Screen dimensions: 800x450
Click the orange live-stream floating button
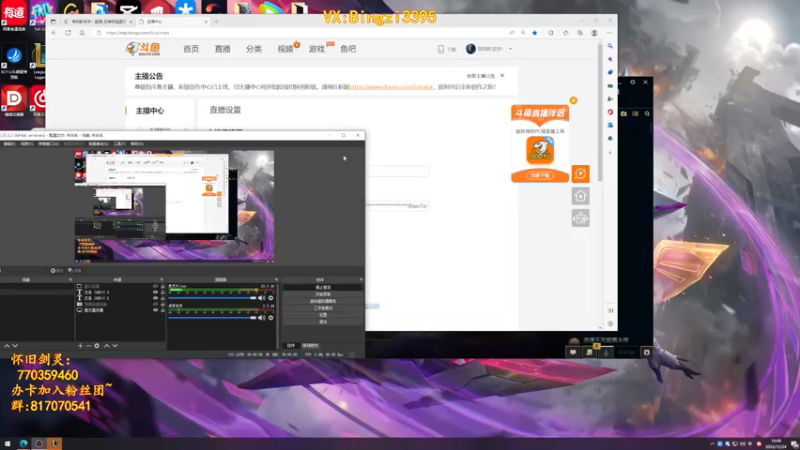(581, 174)
